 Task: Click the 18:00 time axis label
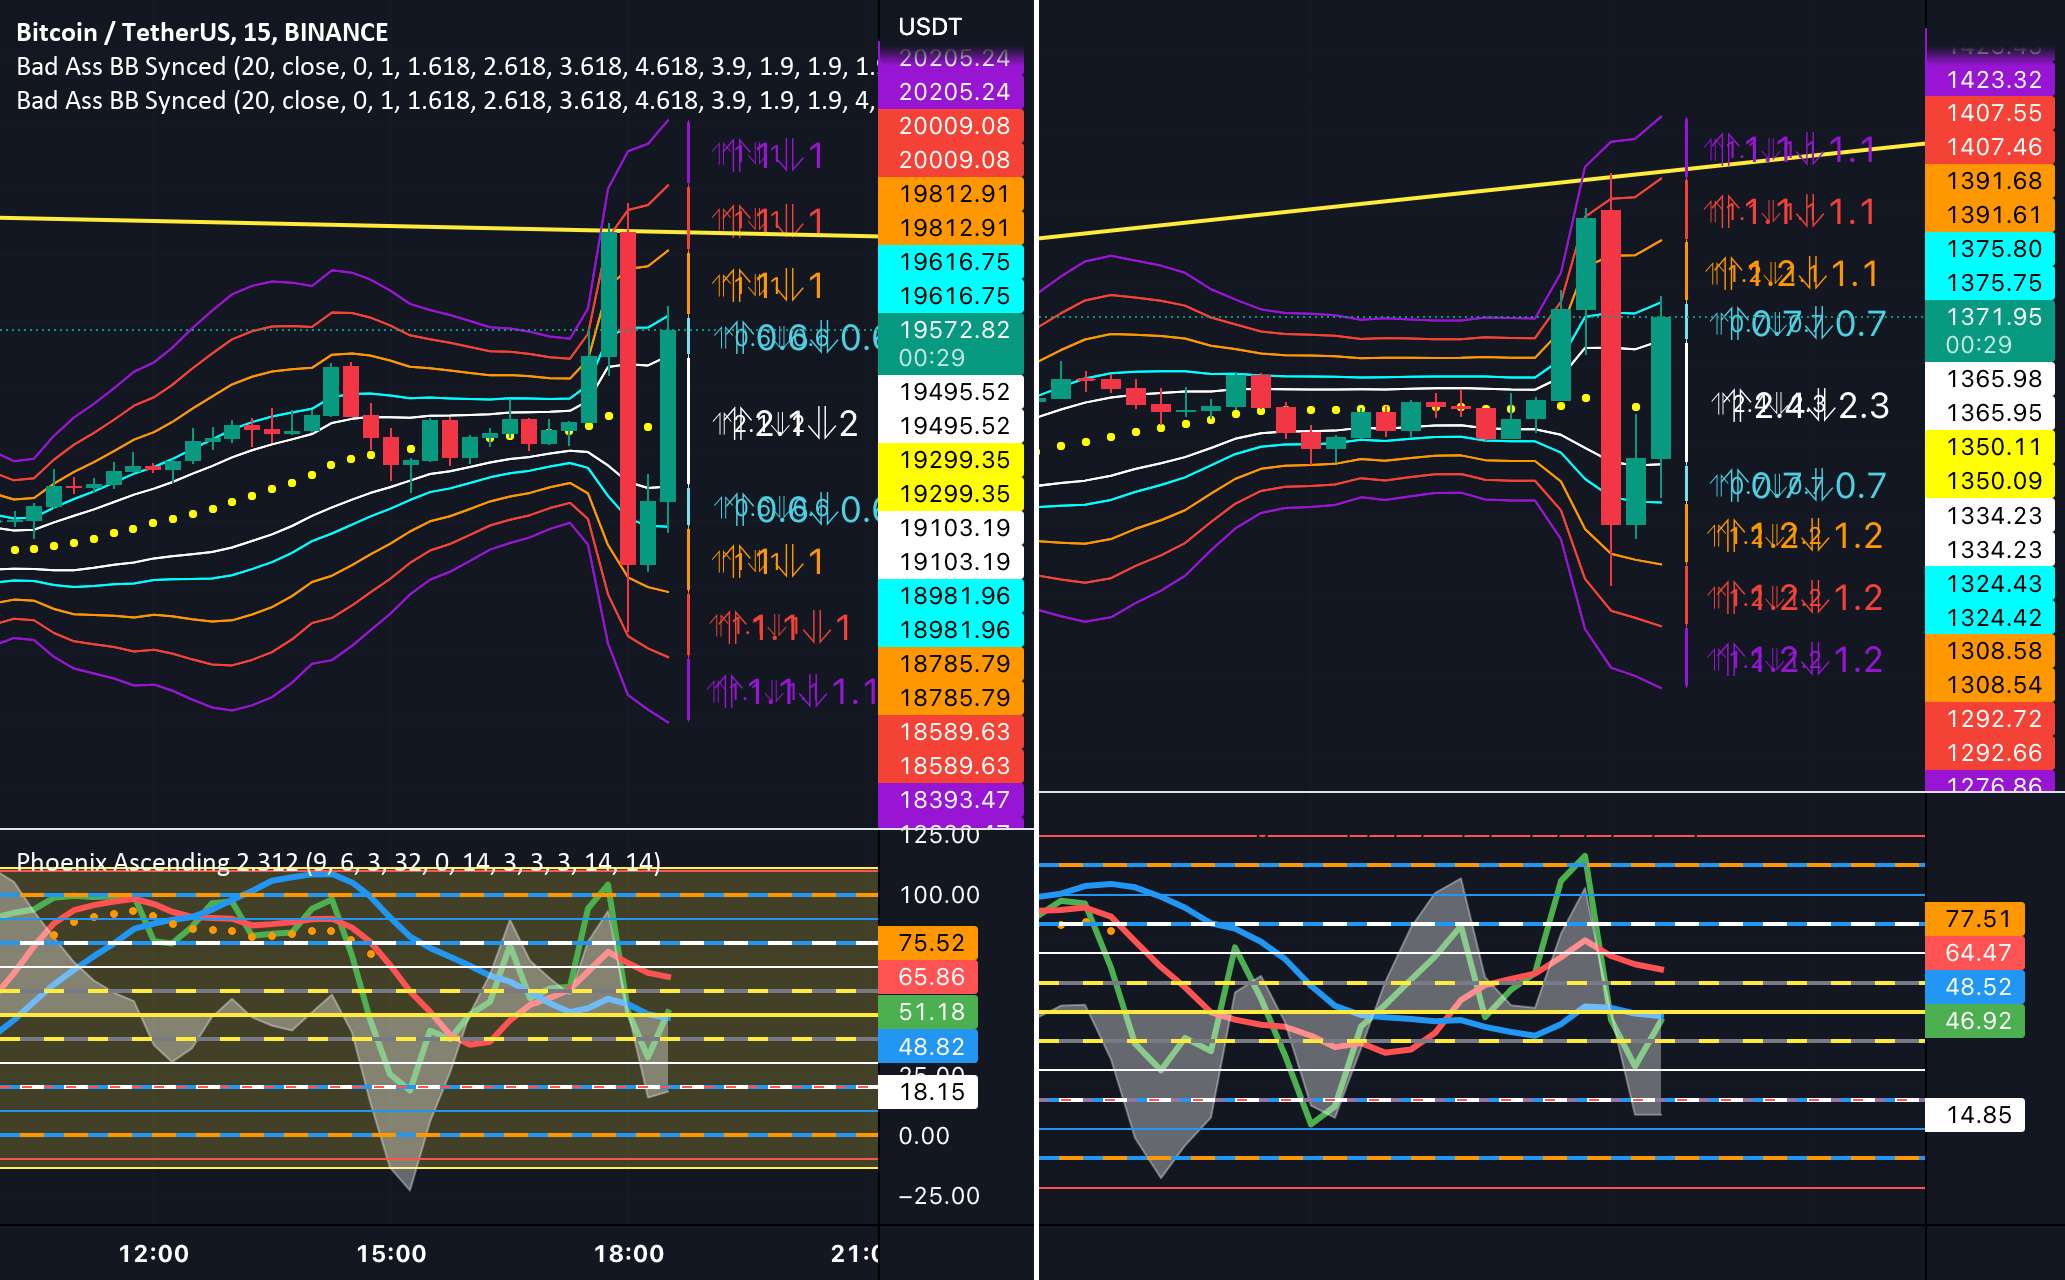pyautogui.click(x=629, y=1254)
